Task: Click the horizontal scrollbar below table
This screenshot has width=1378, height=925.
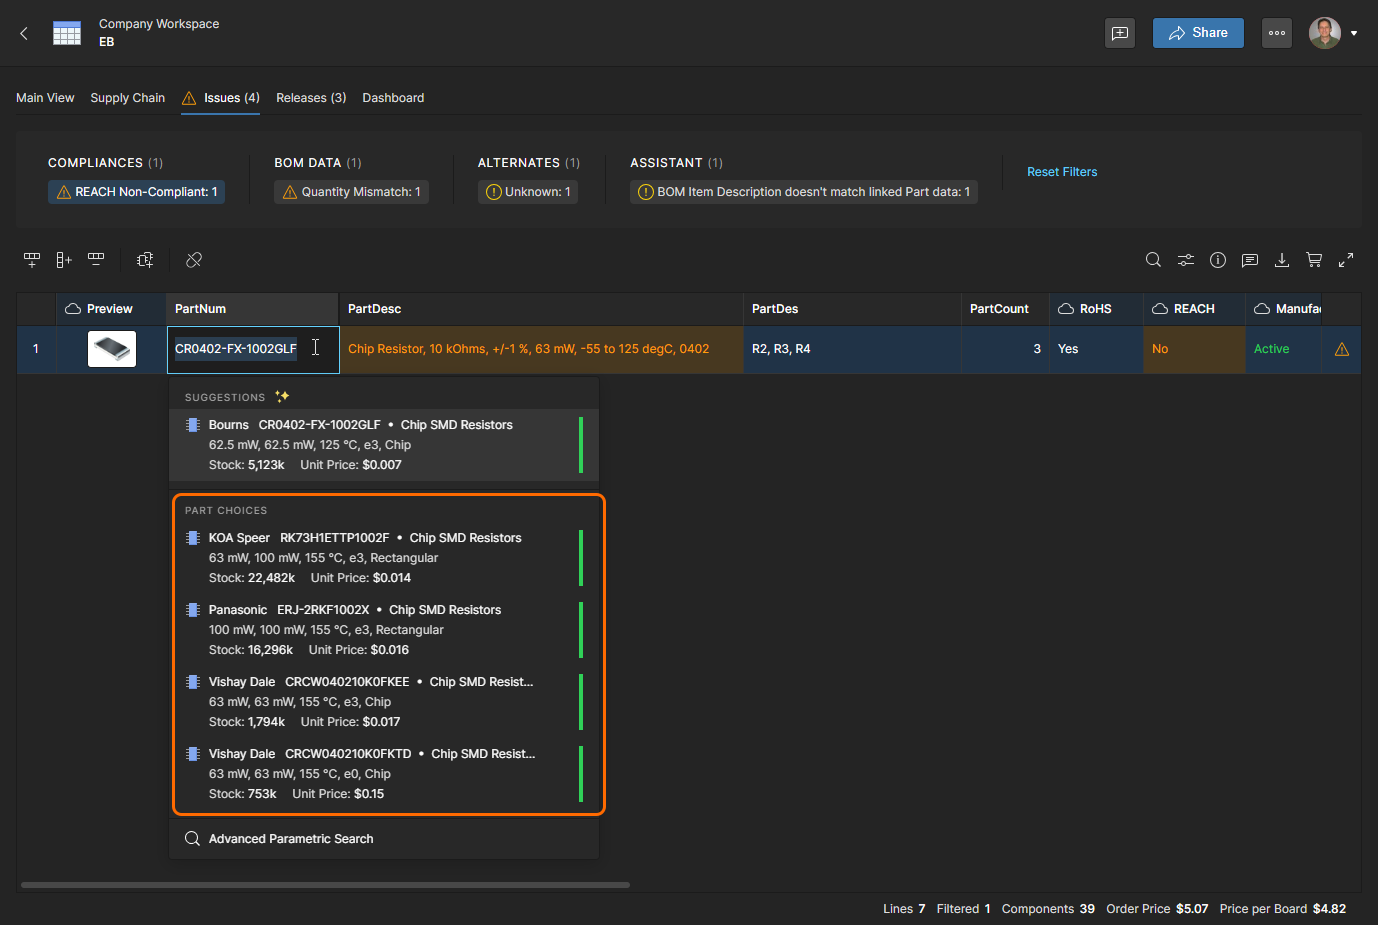Action: click(x=325, y=885)
